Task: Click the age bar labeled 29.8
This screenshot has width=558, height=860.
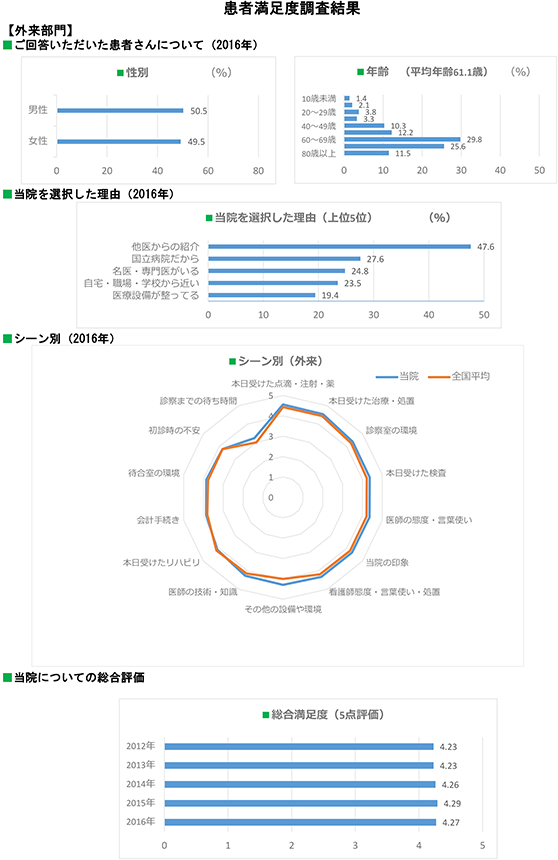Action: click(402, 139)
